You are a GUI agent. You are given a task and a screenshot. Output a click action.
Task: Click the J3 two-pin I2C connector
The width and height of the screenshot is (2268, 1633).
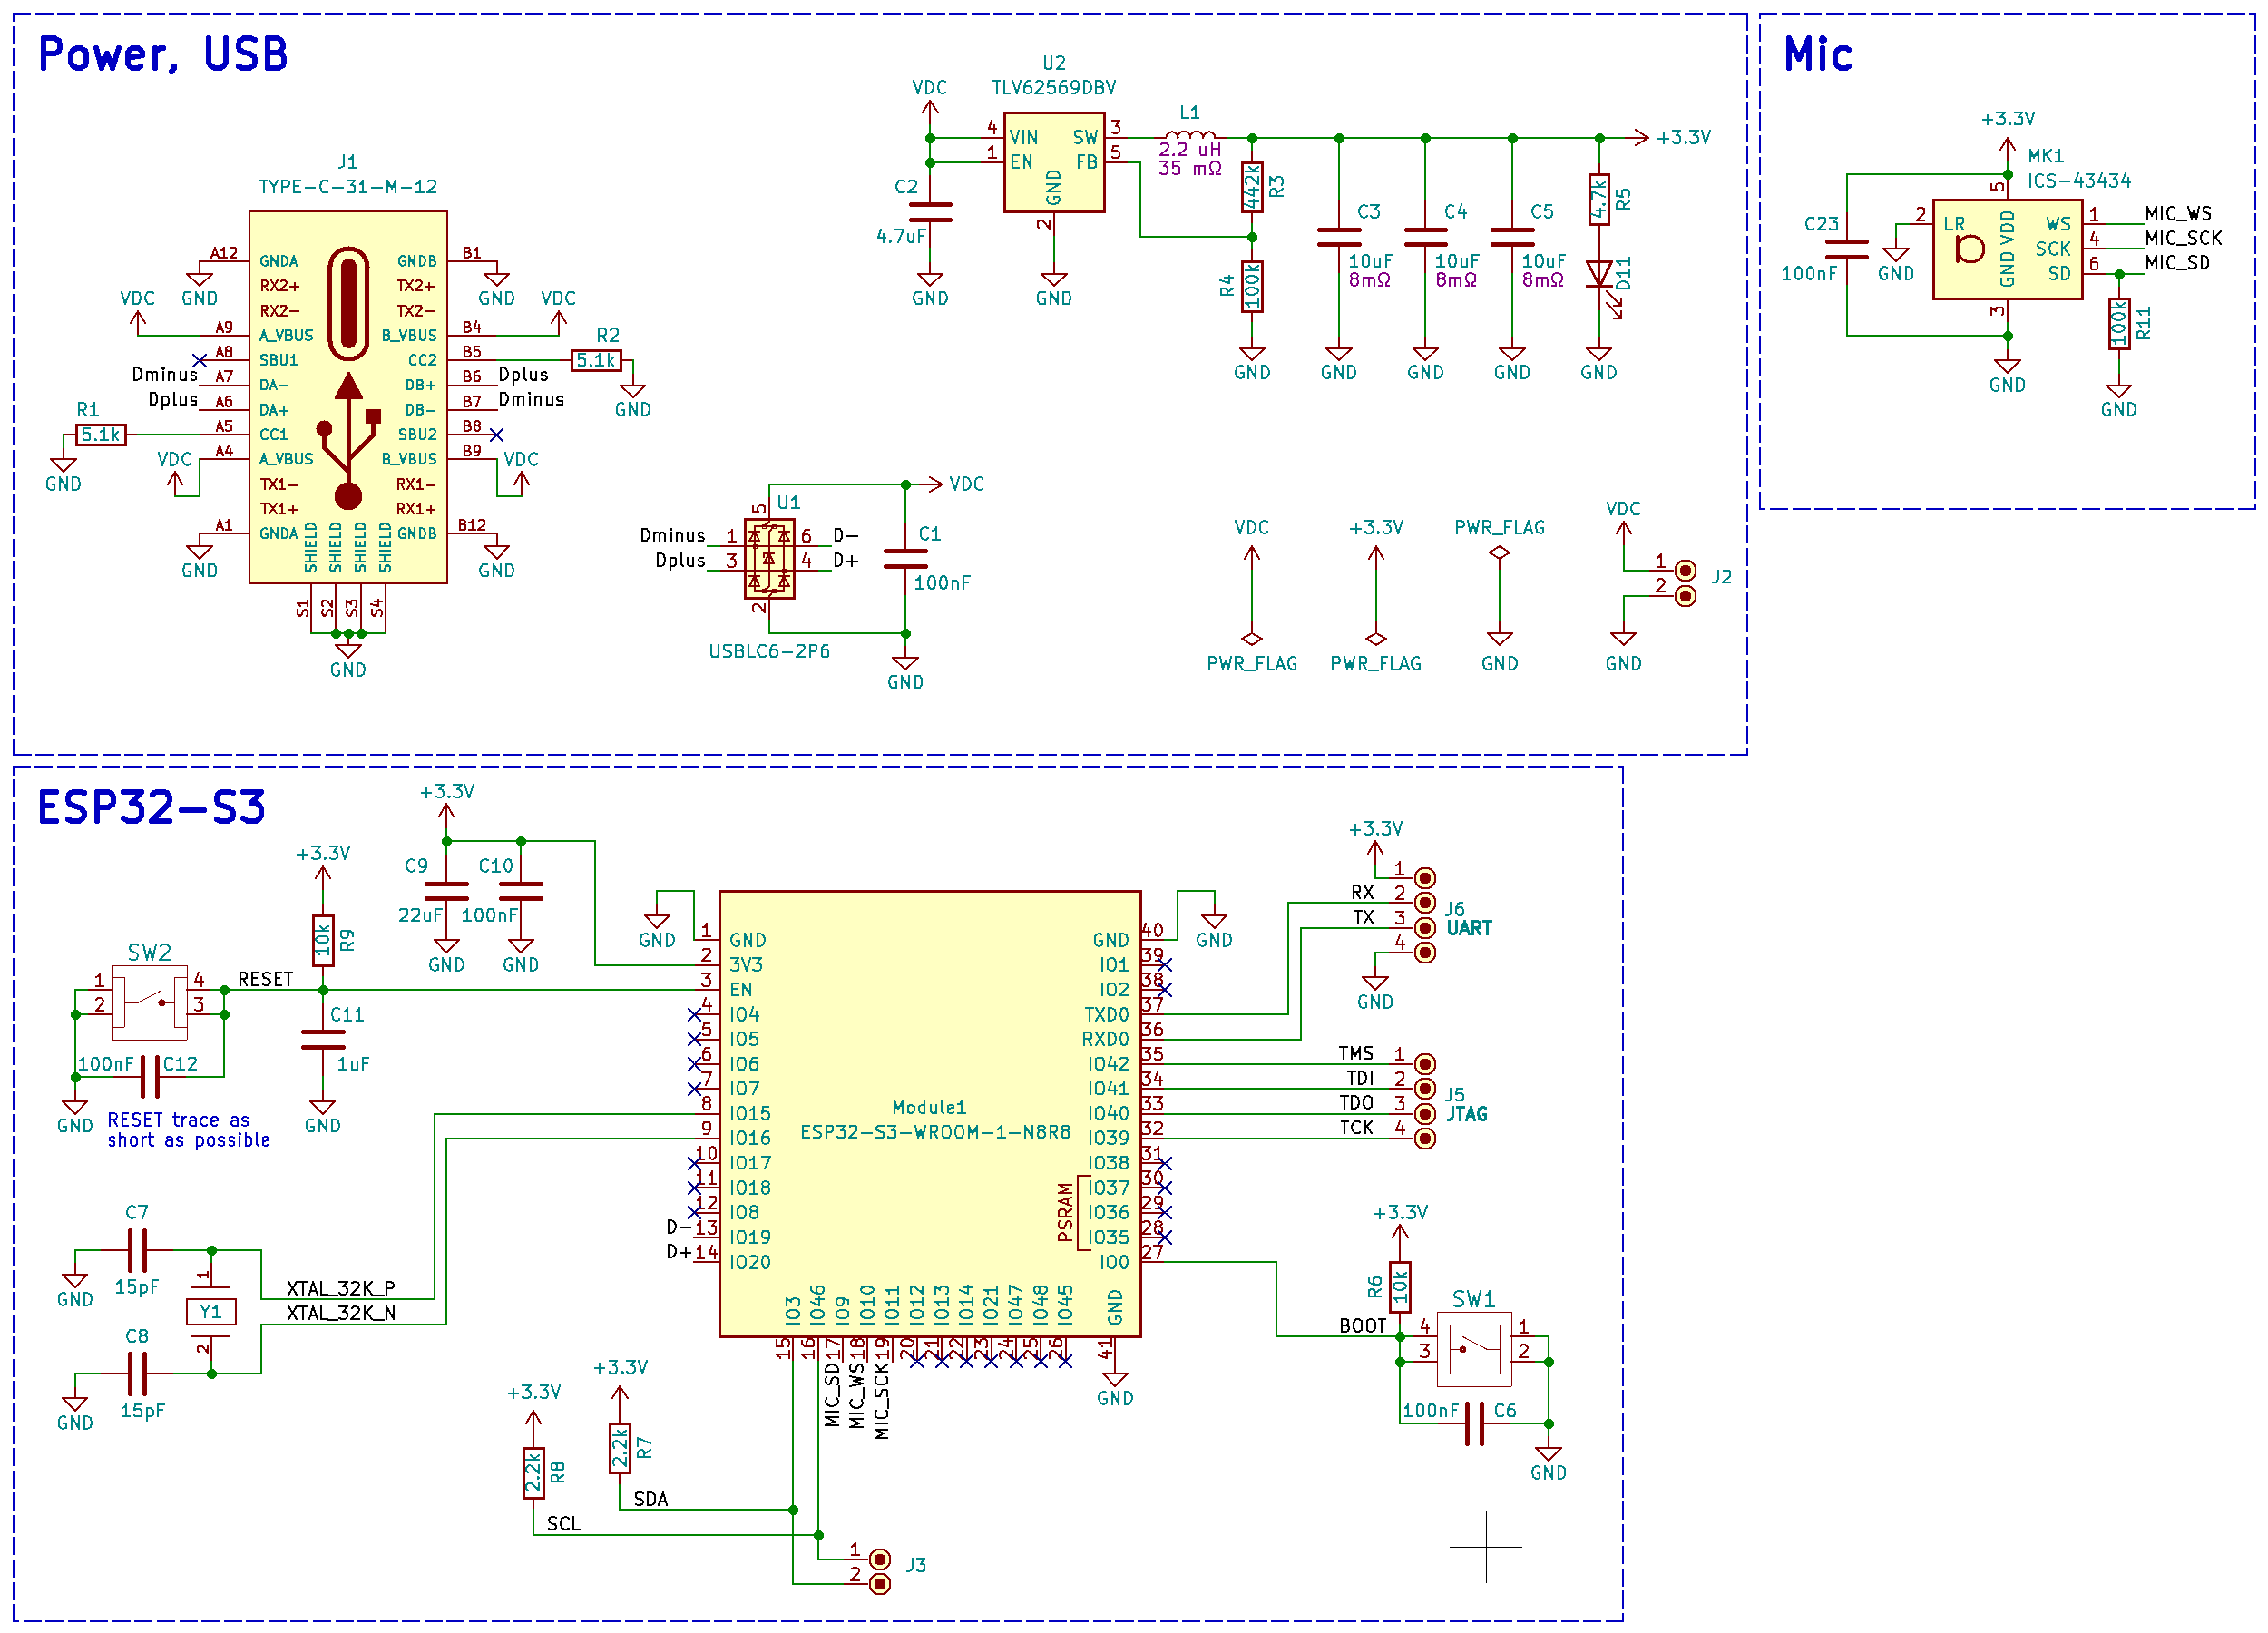[x=880, y=1572]
